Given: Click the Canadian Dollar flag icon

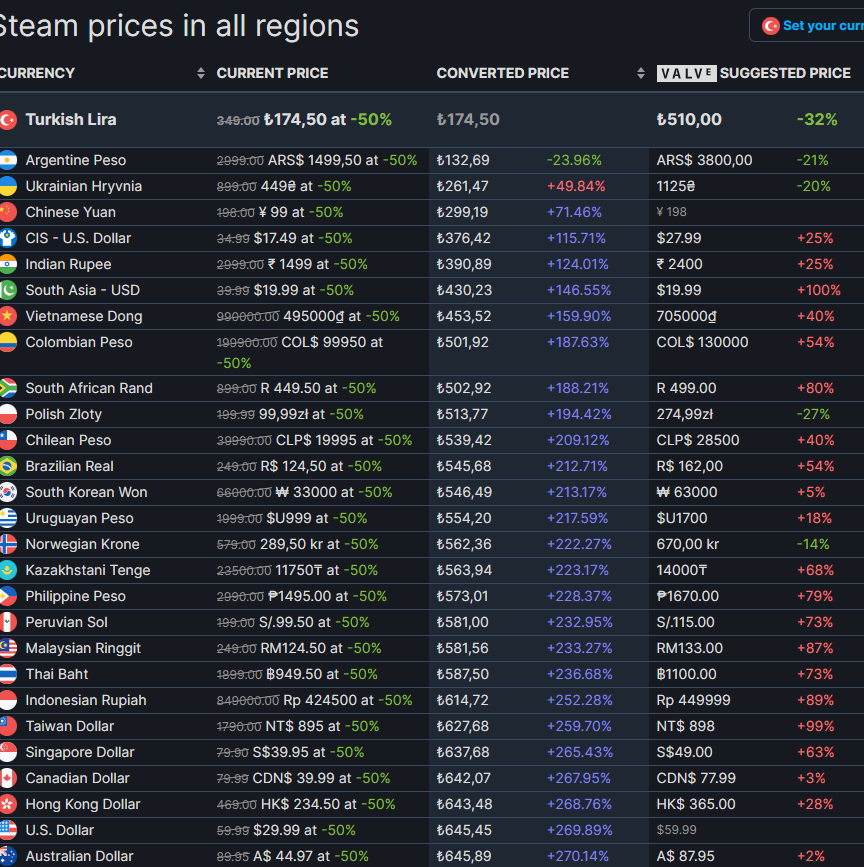Looking at the screenshot, I should 8,778.
